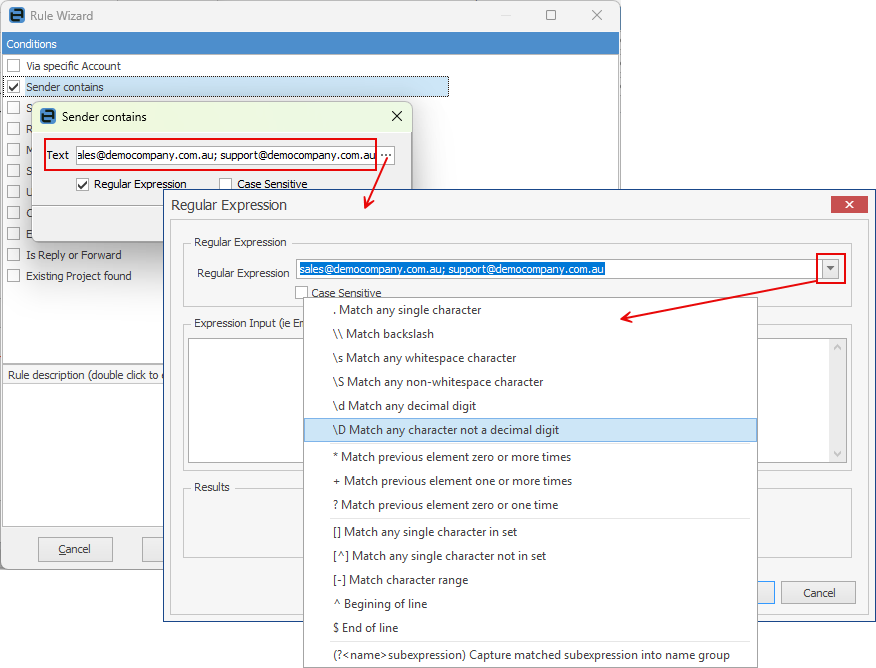Screen dimensions: 876x668
Task: Click the Expression Input scrollbar up arrow
Action: coord(837,347)
